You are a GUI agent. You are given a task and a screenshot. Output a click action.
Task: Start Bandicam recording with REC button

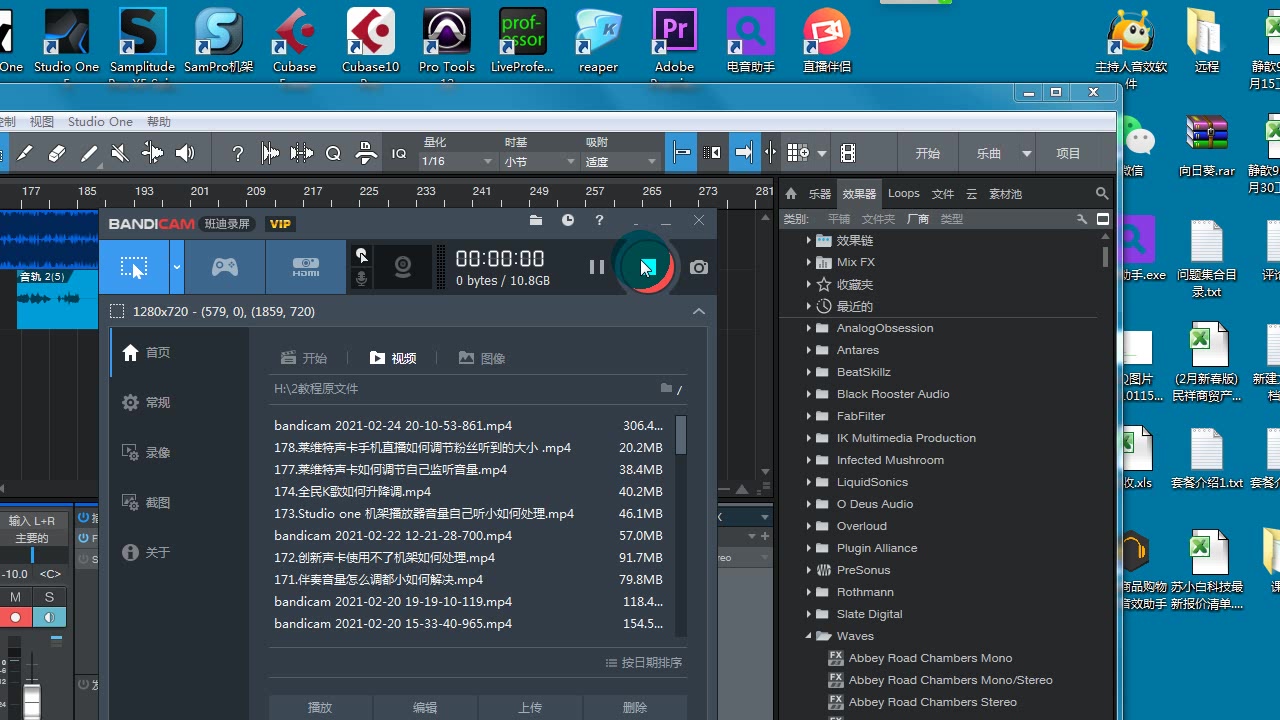pos(647,267)
